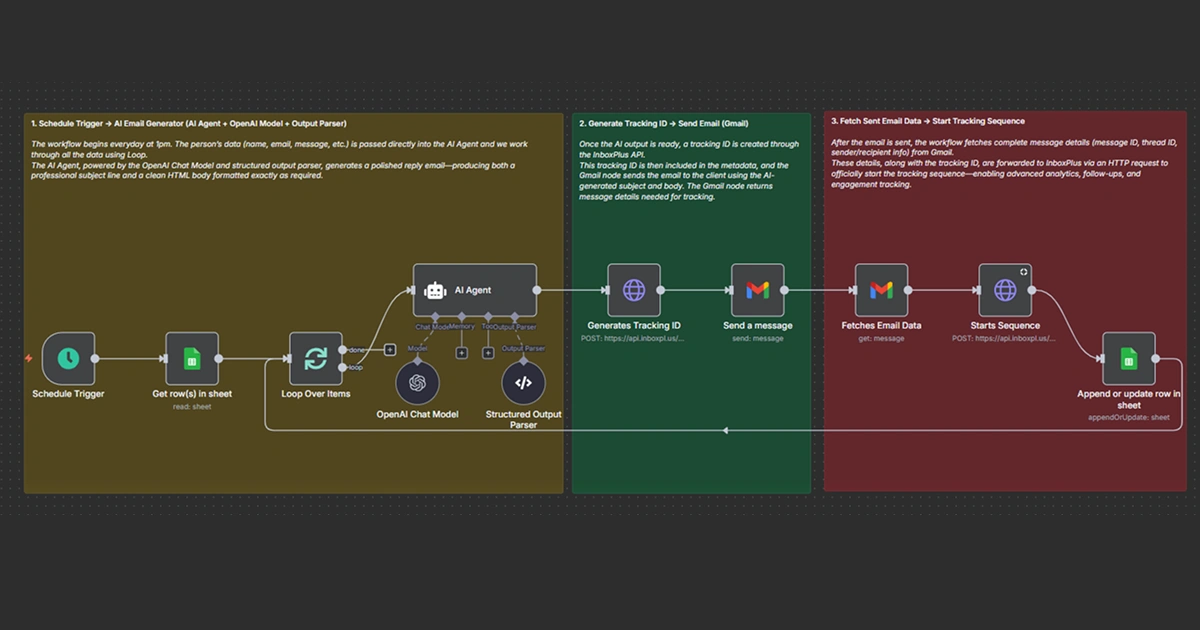The height and width of the screenshot is (630, 1200).
Task: Click the plus button under the Tool connector
Action: tap(488, 352)
